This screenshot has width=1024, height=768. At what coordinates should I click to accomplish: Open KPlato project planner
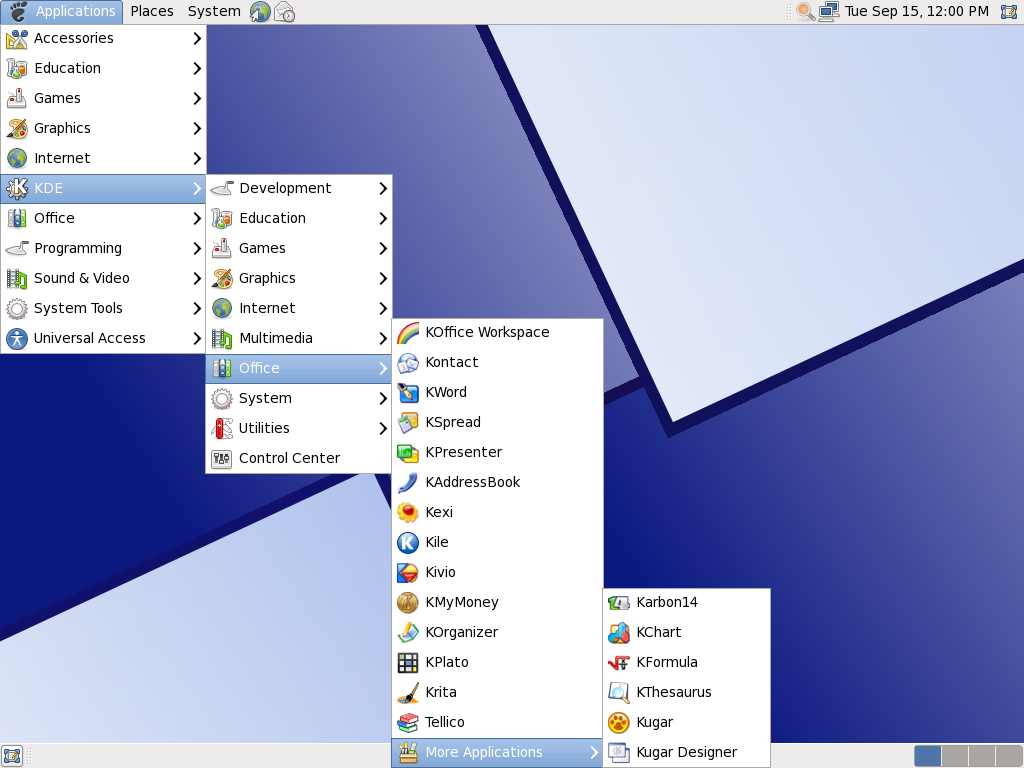pyautogui.click(x=497, y=663)
